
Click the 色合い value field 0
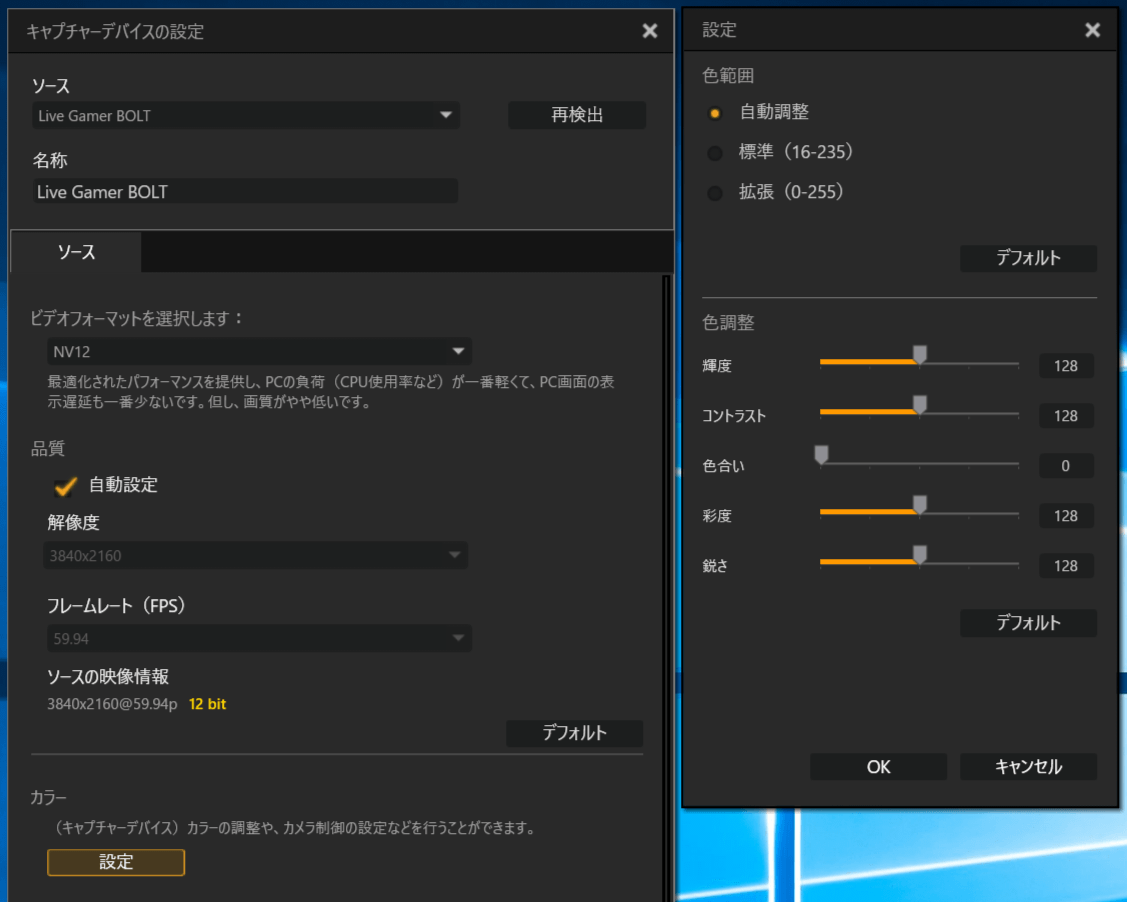tap(1066, 466)
